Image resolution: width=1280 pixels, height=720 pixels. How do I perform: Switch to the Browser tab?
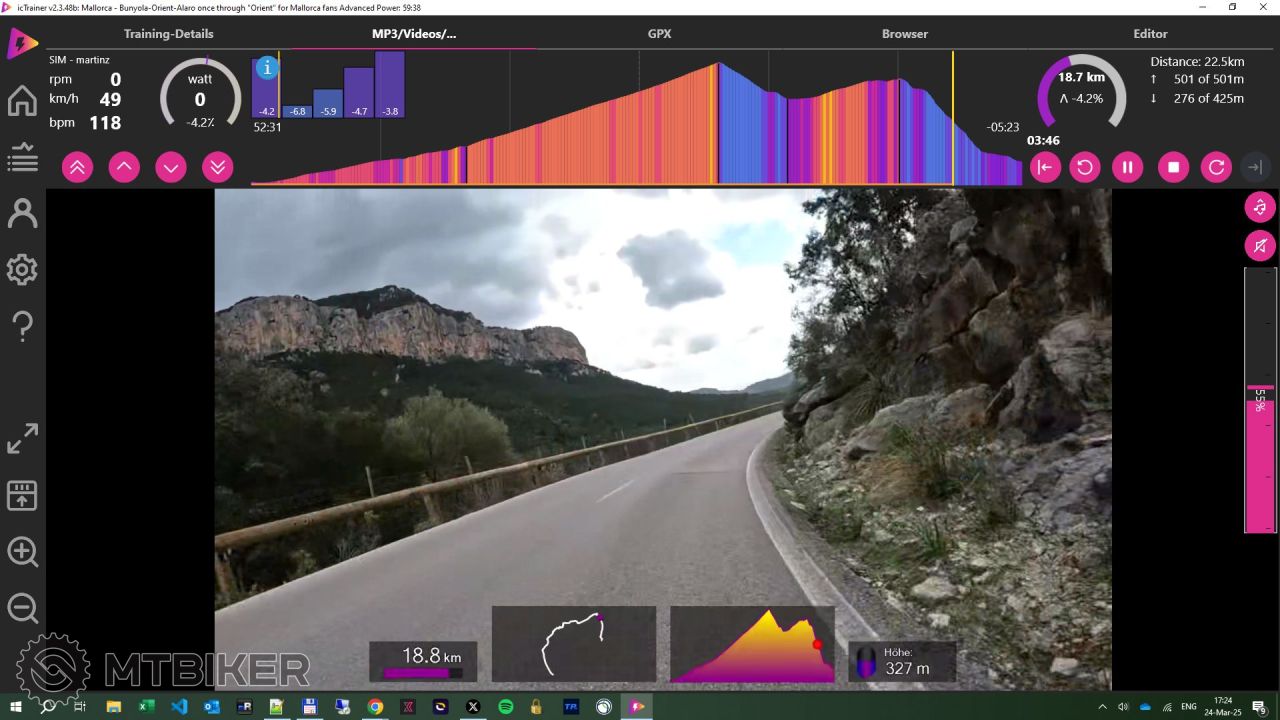click(905, 34)
